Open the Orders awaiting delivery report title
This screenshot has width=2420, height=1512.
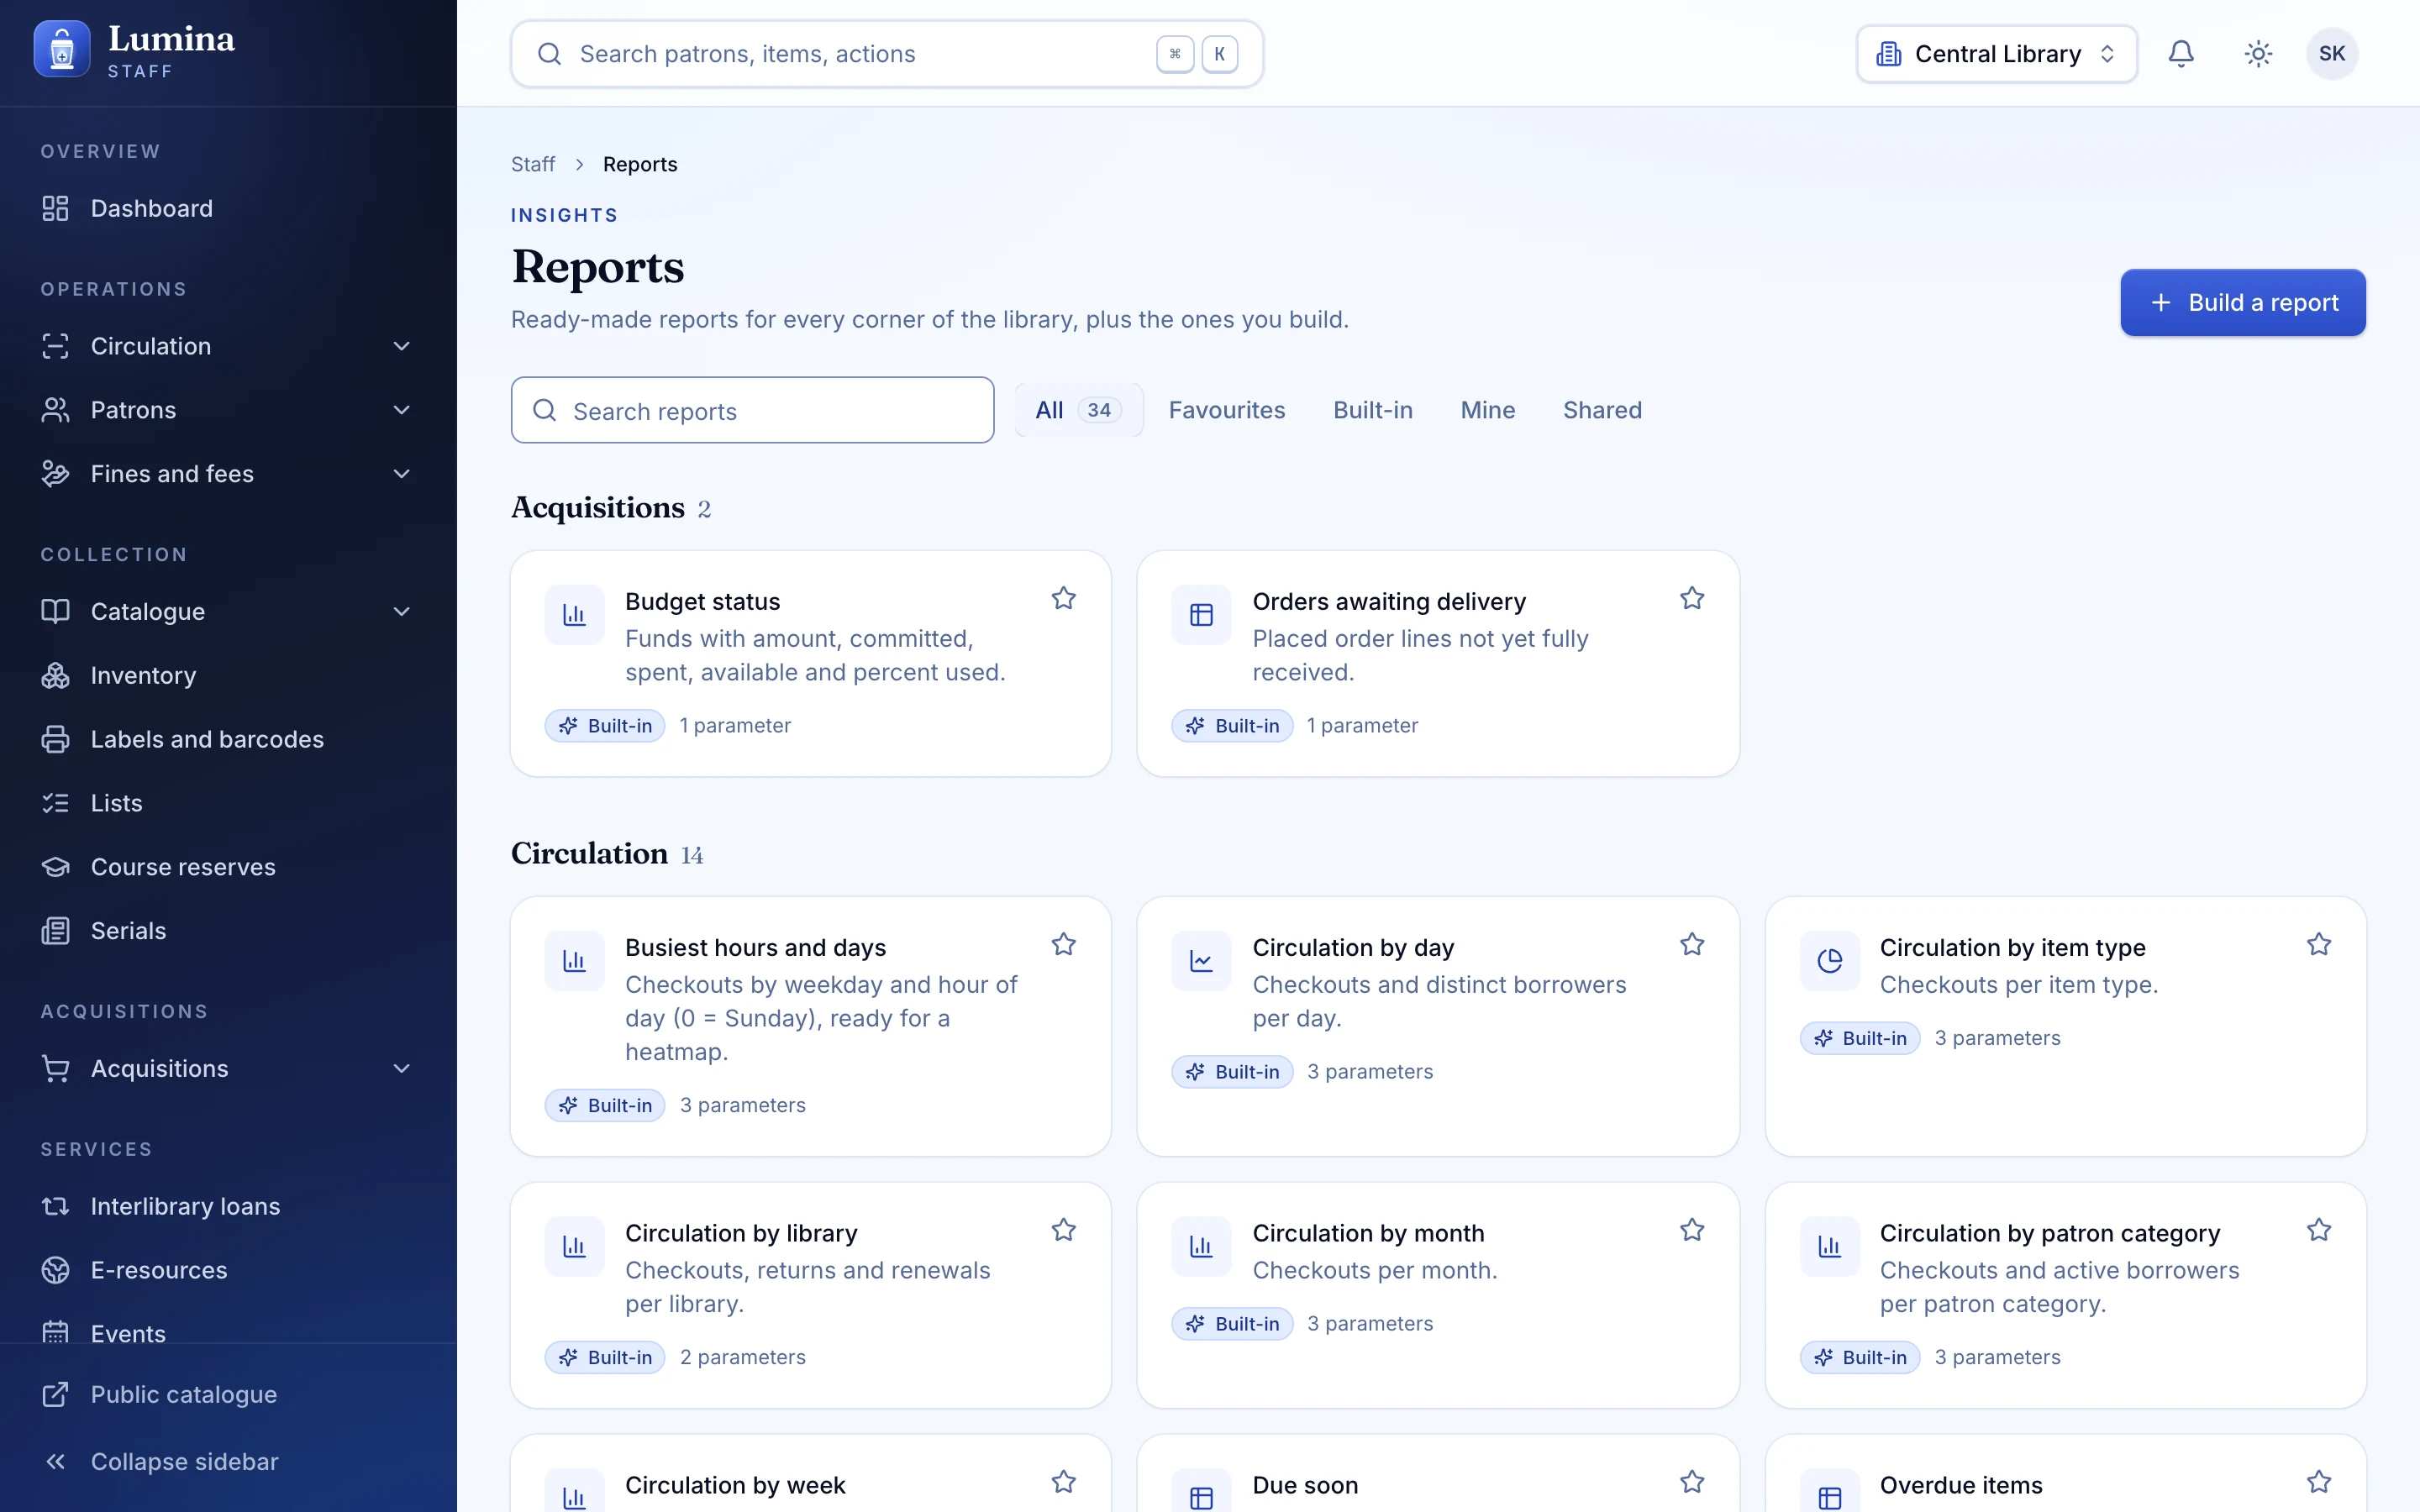click(x=1389, y=601)
